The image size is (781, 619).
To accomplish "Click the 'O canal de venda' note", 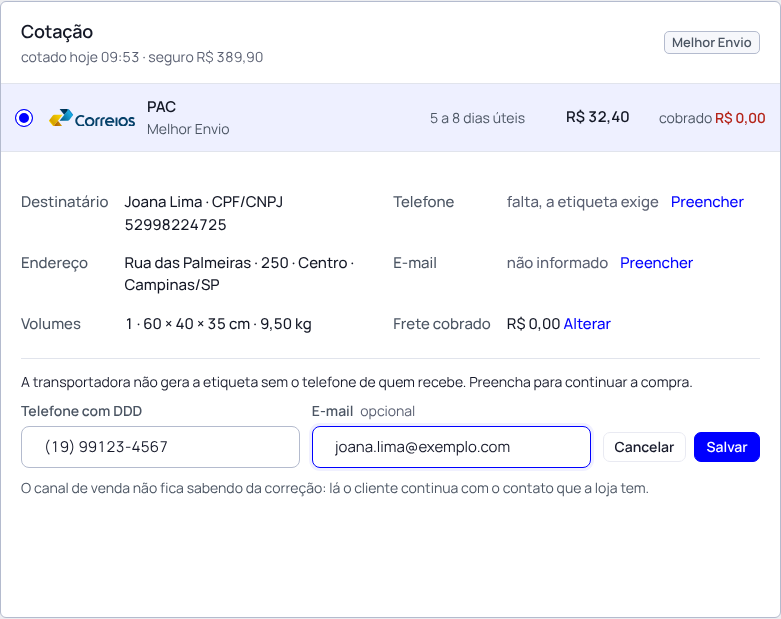I will (x=335, y=488).
